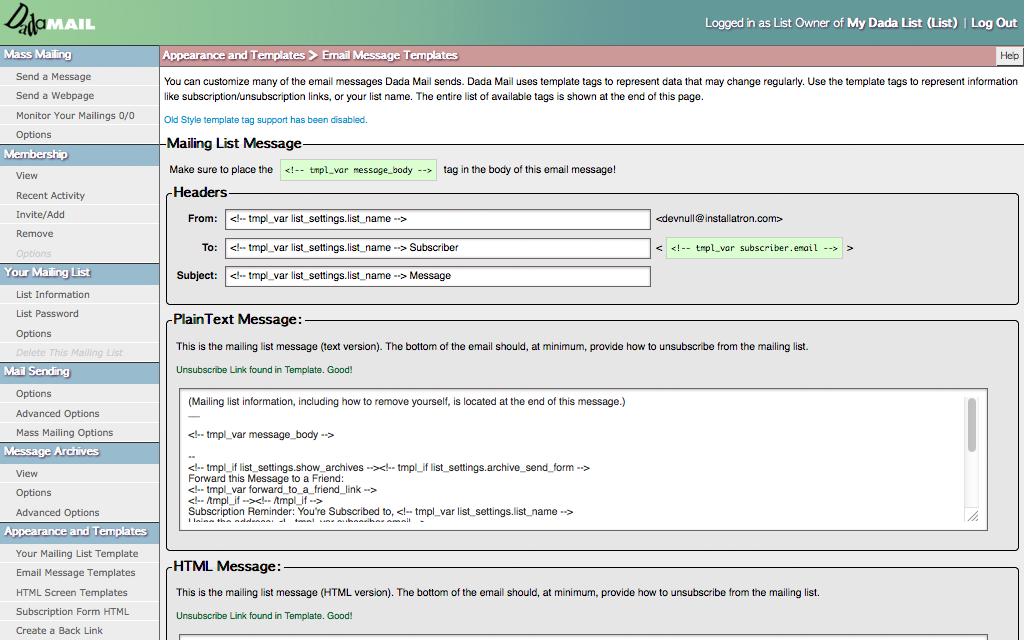This screenshot has width=1024, height=640.
Task: Click the PlainText textarea resize handle
Action: 972,516
